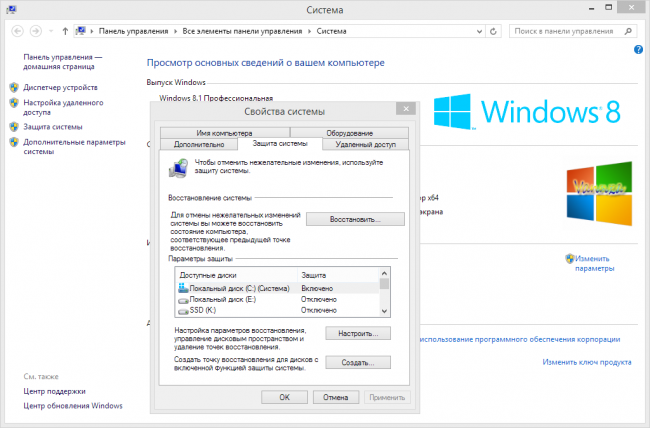The width and height of the screenshot is (650, 428).
Task: Switch to 'Имя компьютера' tab
Action: (x=224, y=133)
